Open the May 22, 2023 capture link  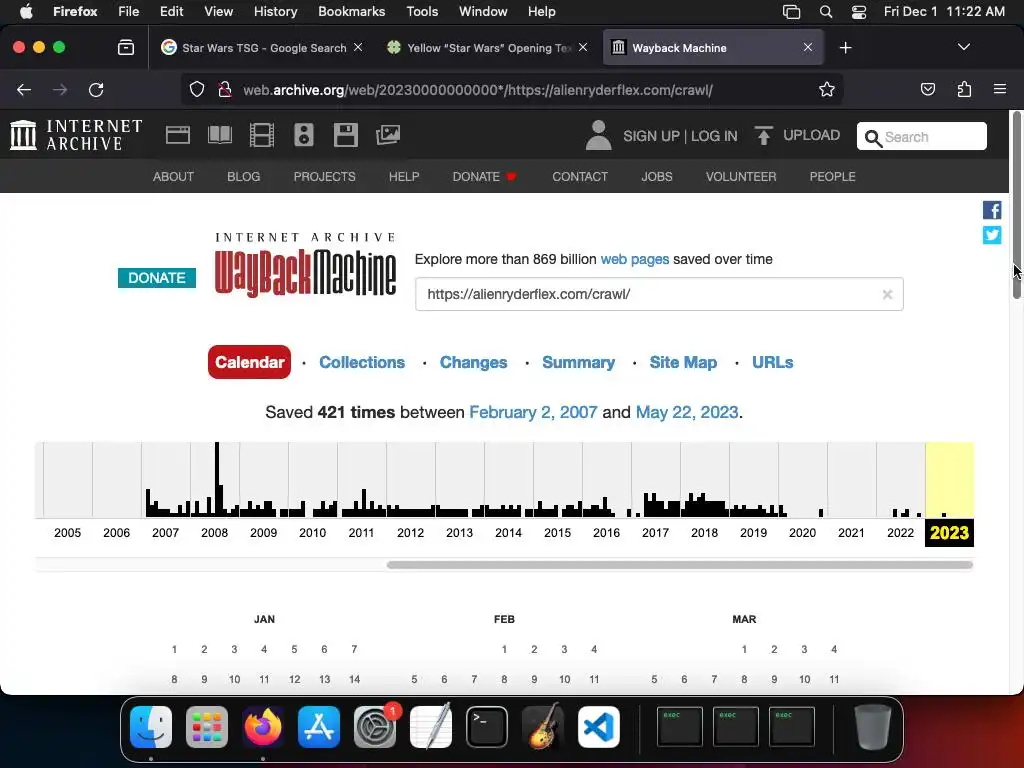click(687, 412)
